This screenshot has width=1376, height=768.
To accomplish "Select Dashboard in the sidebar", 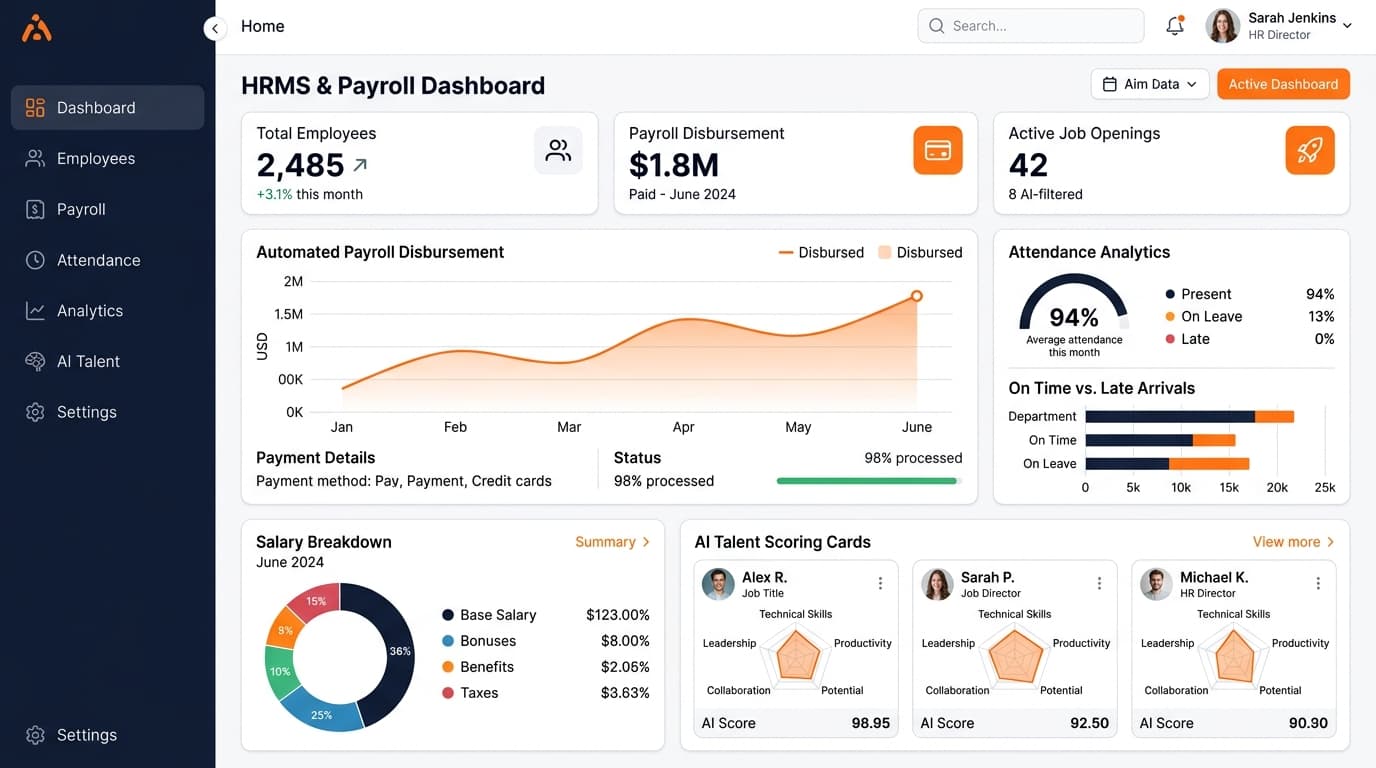I will click(108, 107).
